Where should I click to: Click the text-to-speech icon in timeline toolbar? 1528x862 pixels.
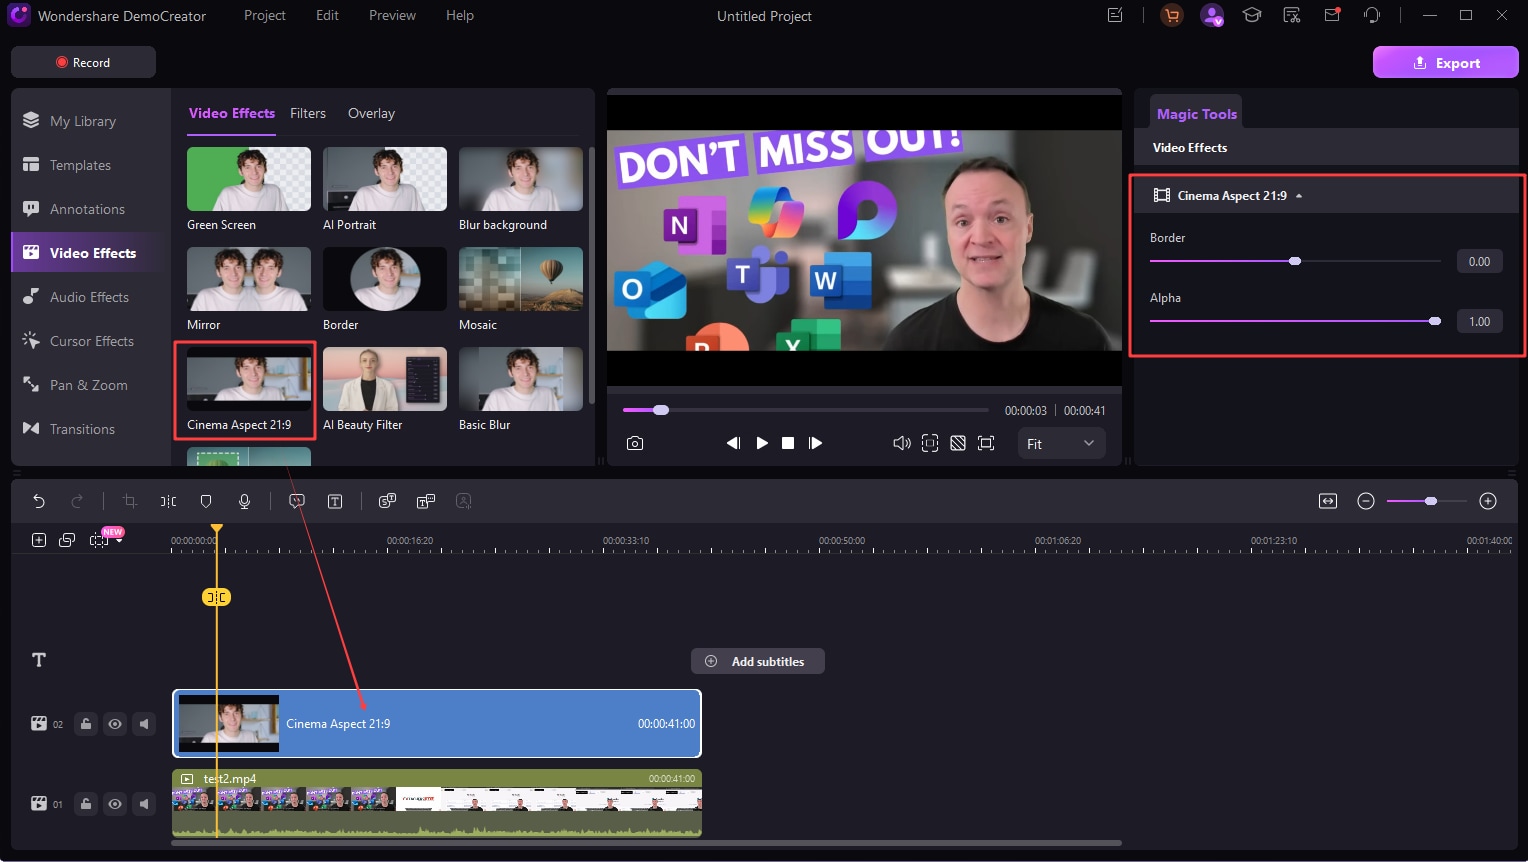(x=426, y=501)
